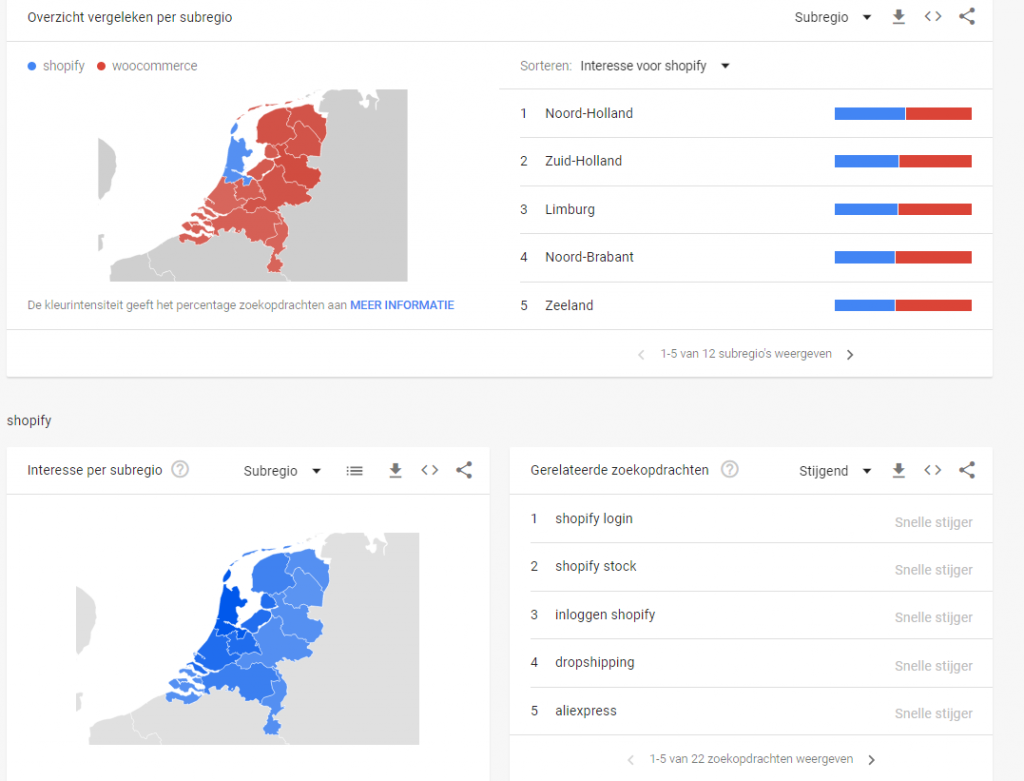Download the shopify interest per subregion data
This screenshot has width=1024, height=781.
pos(395,471)
